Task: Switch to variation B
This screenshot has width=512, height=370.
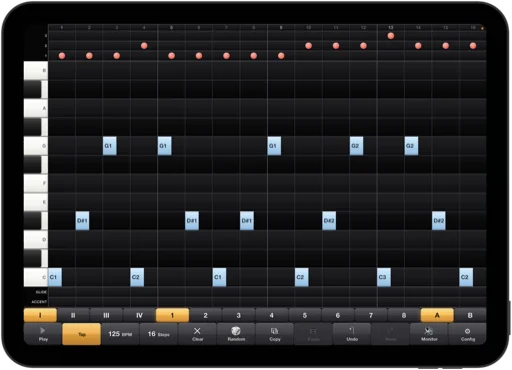Action: tap(470, 315)
